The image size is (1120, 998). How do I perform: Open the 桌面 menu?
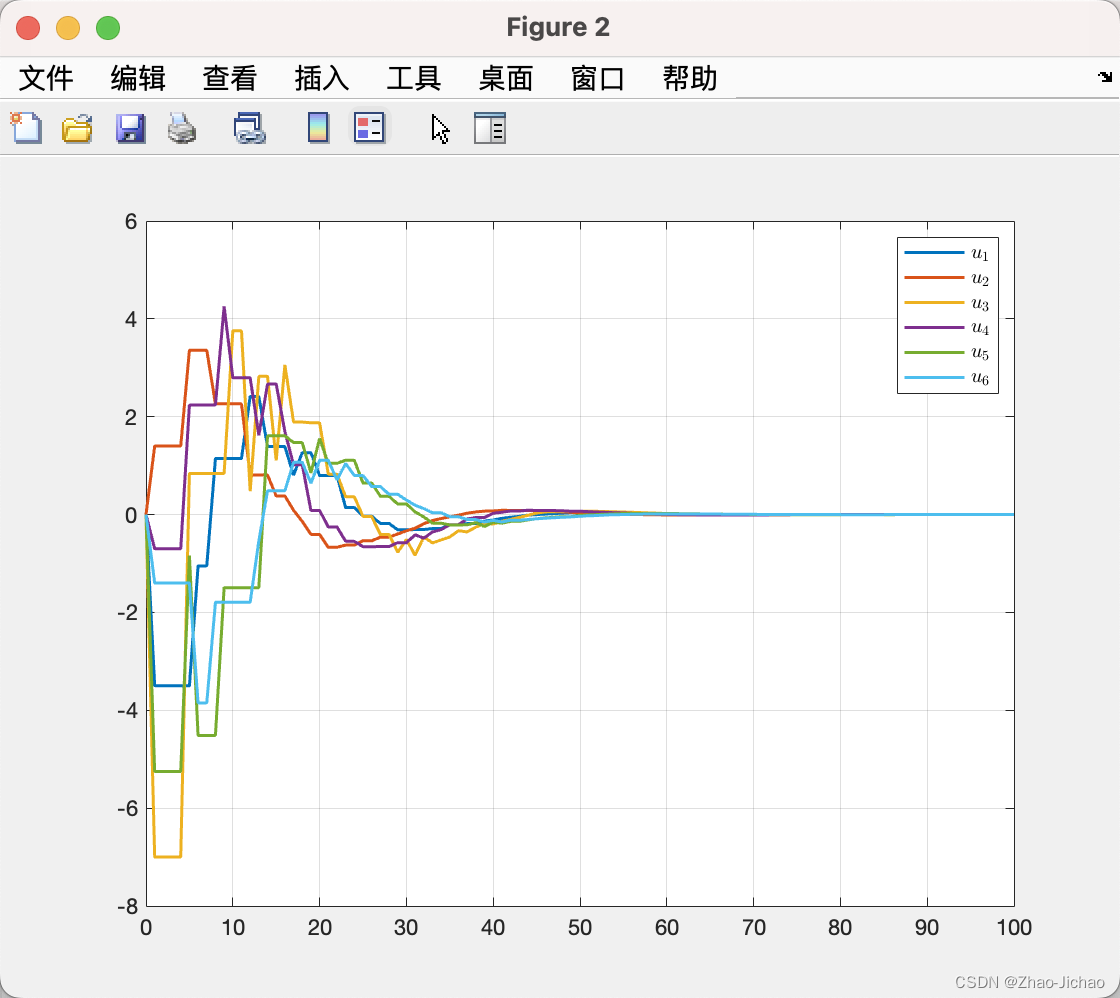[x=506, y=78]
